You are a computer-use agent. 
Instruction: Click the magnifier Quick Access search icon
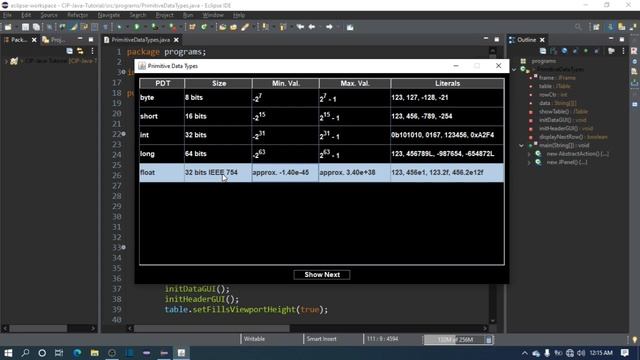click(x=578, y=27)
